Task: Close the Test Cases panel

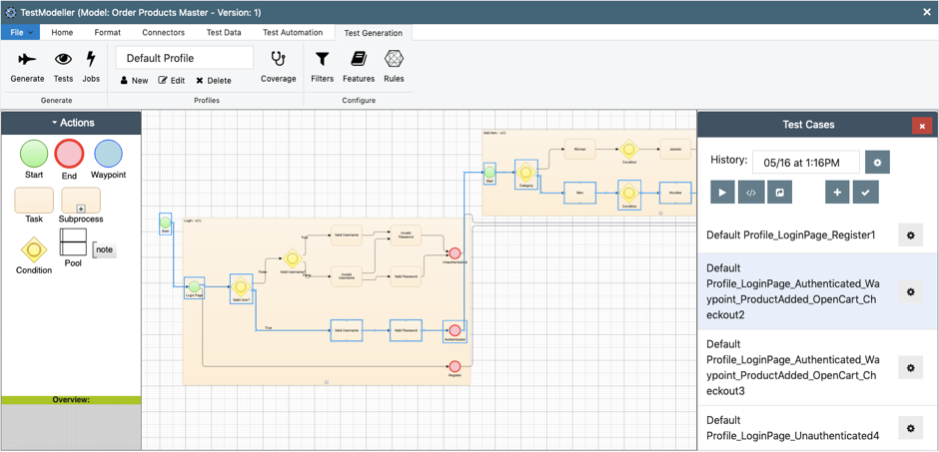Action: pos(922,126)
